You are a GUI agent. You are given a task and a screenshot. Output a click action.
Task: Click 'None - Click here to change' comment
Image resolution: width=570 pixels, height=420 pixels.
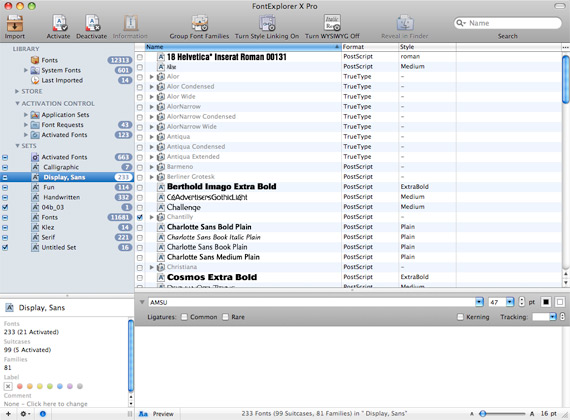pyautogui.click(x=45, y=404)
